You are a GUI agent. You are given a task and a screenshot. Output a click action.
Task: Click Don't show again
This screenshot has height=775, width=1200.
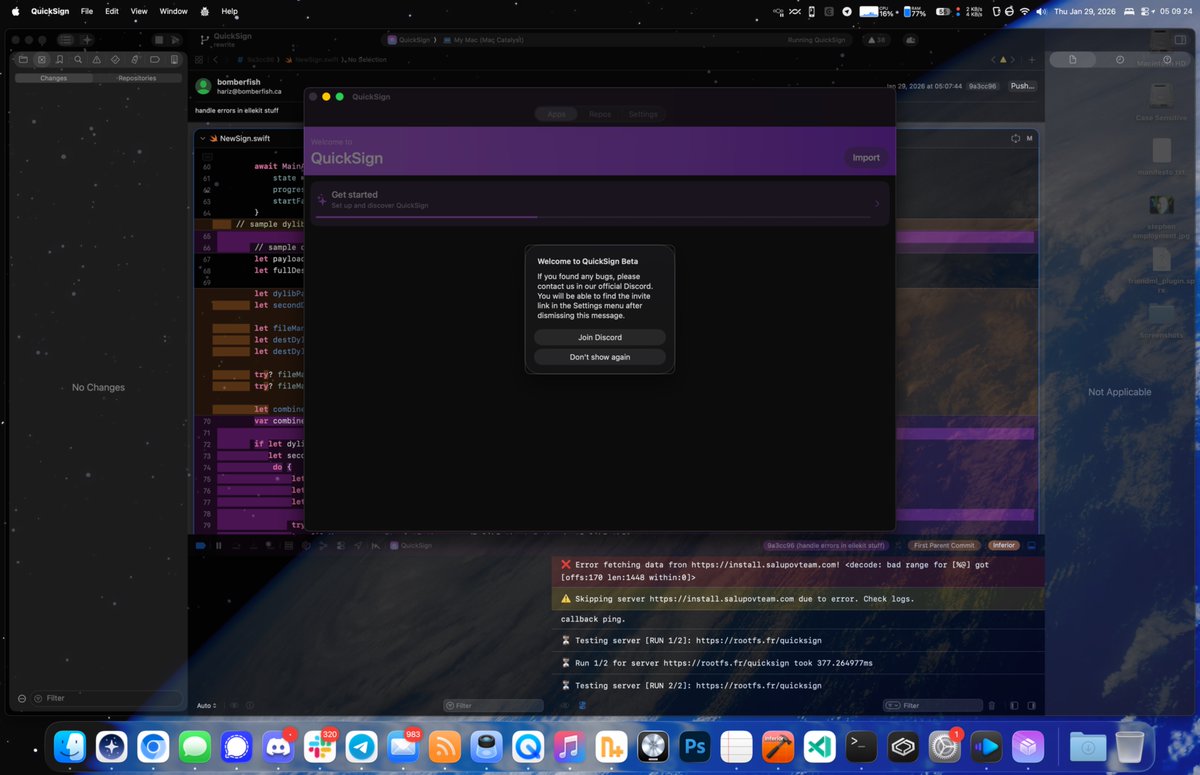pyautogui.click(x=600, y=356)
